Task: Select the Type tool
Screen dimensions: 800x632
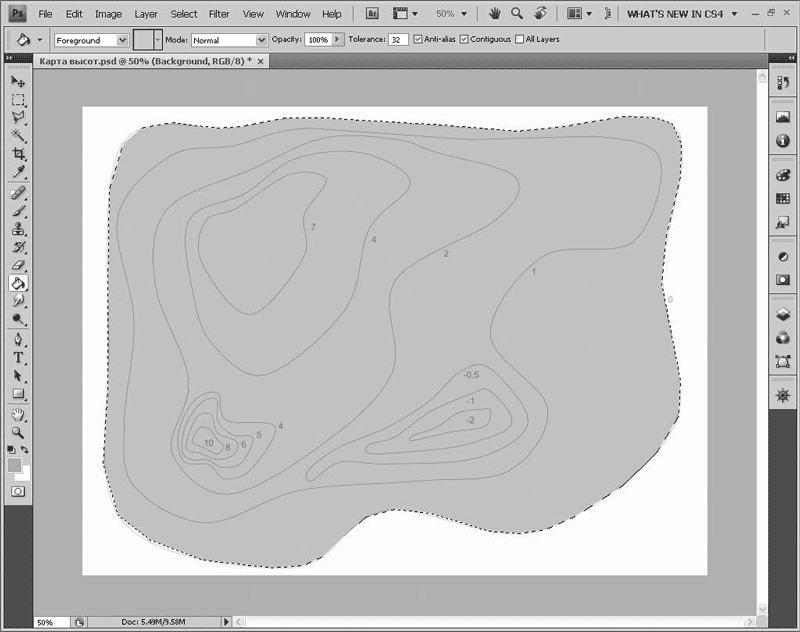Action: pos(18,357)
